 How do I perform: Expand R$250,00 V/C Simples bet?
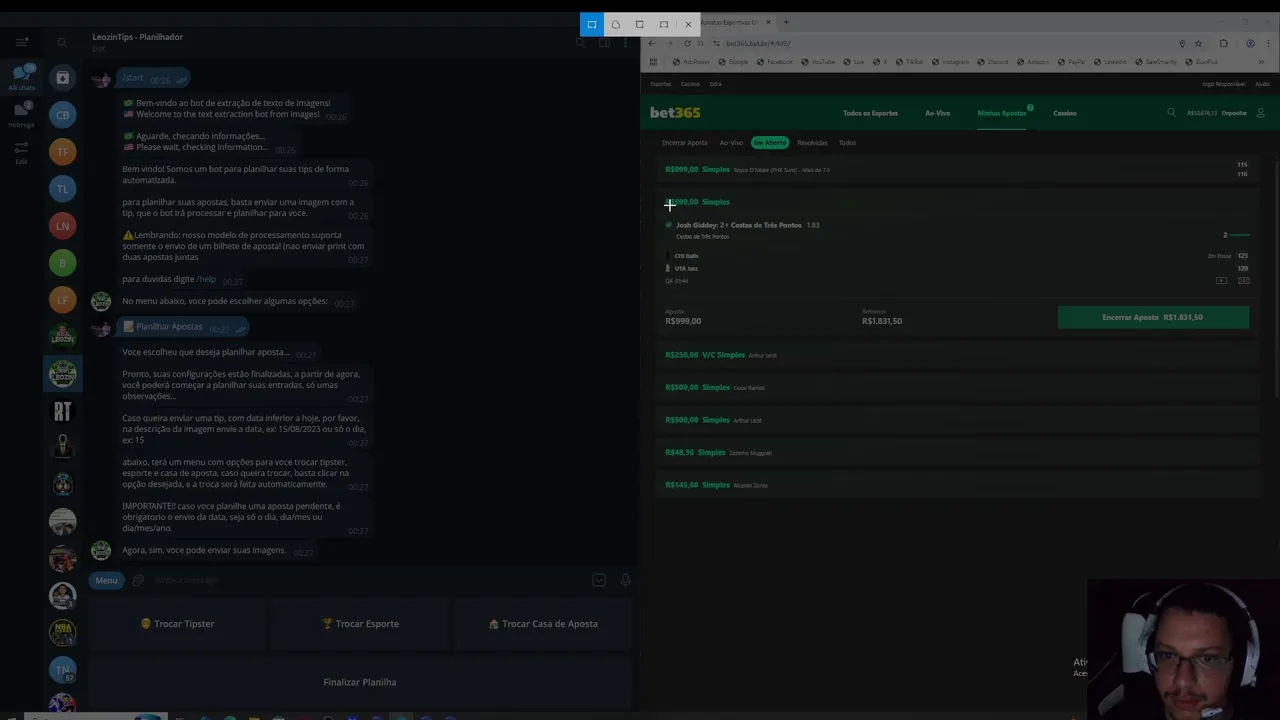957,355
